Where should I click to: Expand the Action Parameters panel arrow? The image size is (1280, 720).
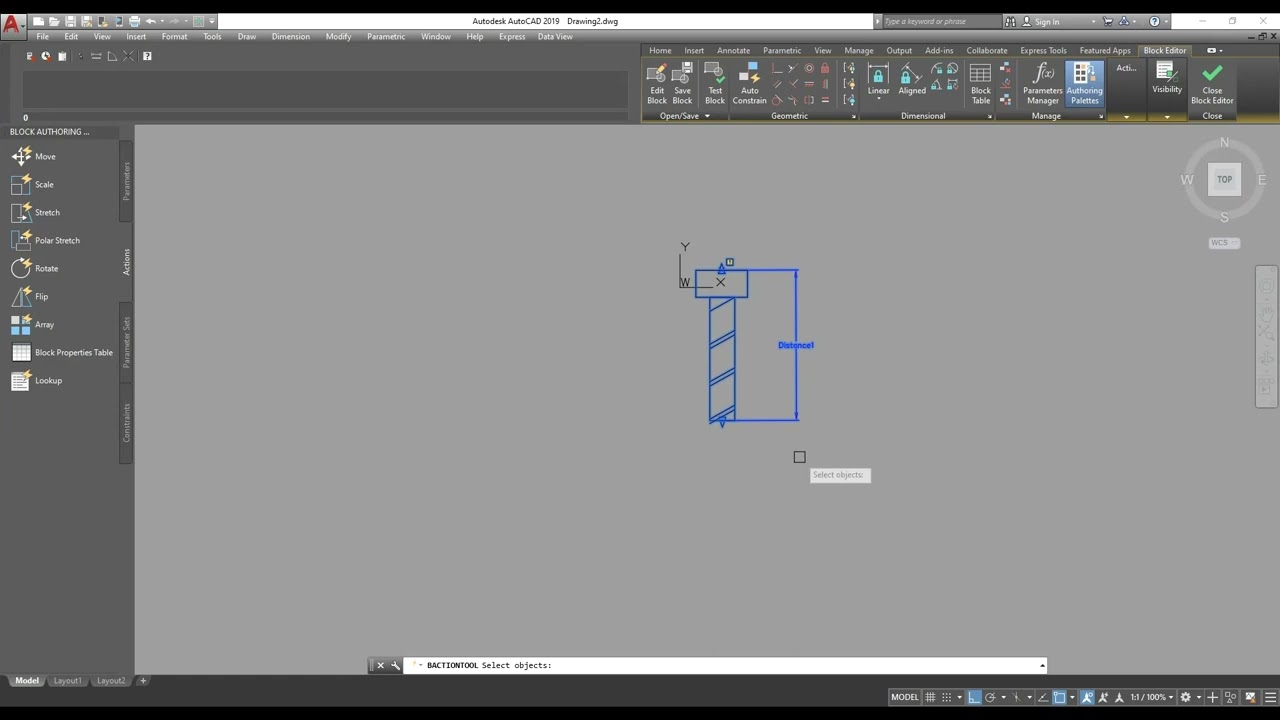[x=1126, y=116]
